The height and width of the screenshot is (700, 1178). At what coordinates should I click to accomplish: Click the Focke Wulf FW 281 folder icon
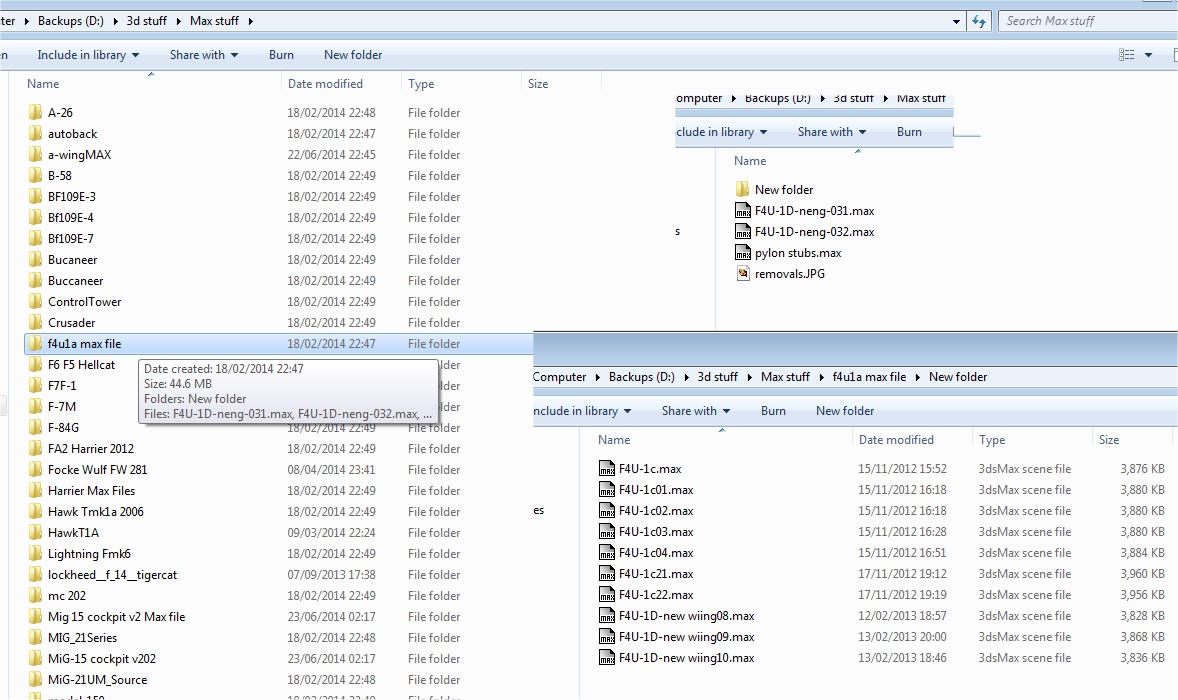(35, 470)
